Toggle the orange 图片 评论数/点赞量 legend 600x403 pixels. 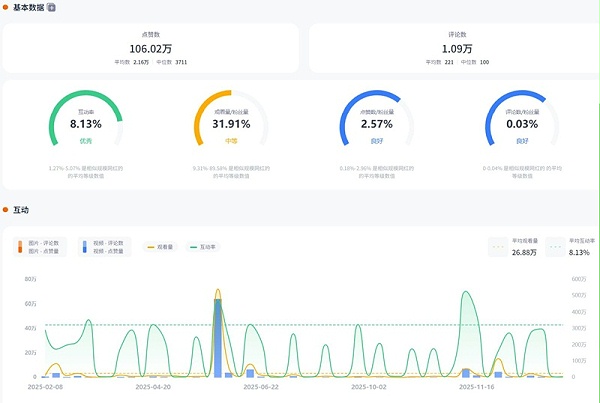coord(40,247)
